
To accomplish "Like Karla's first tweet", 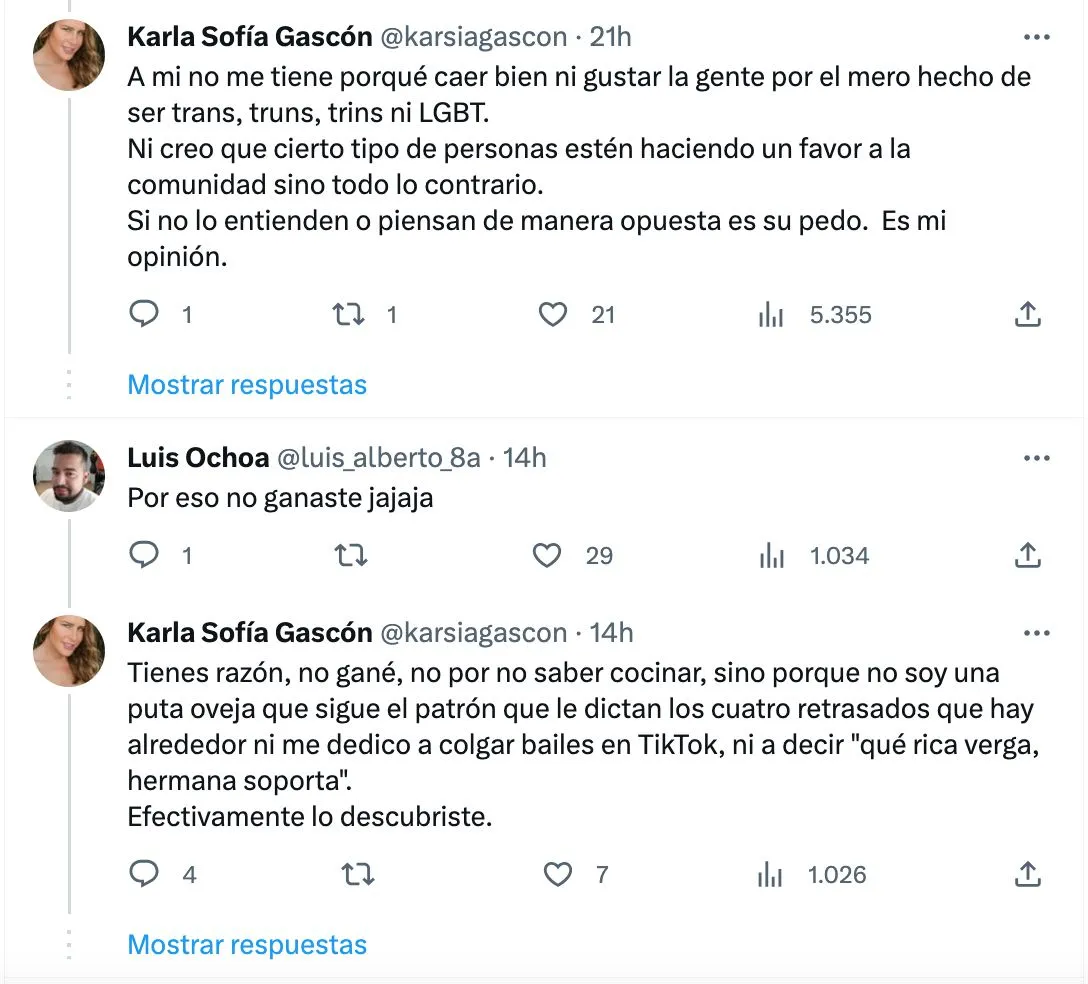I will tap(551, 314).
